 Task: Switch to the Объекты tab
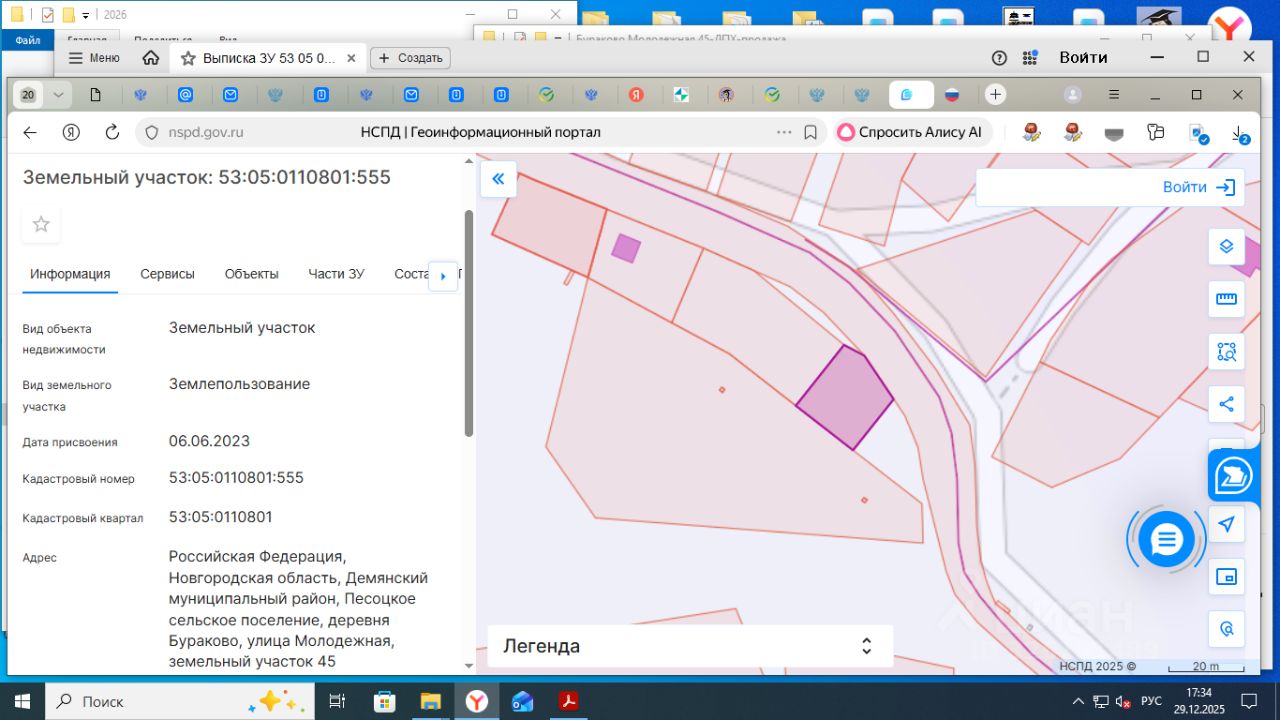click(252, 274)
